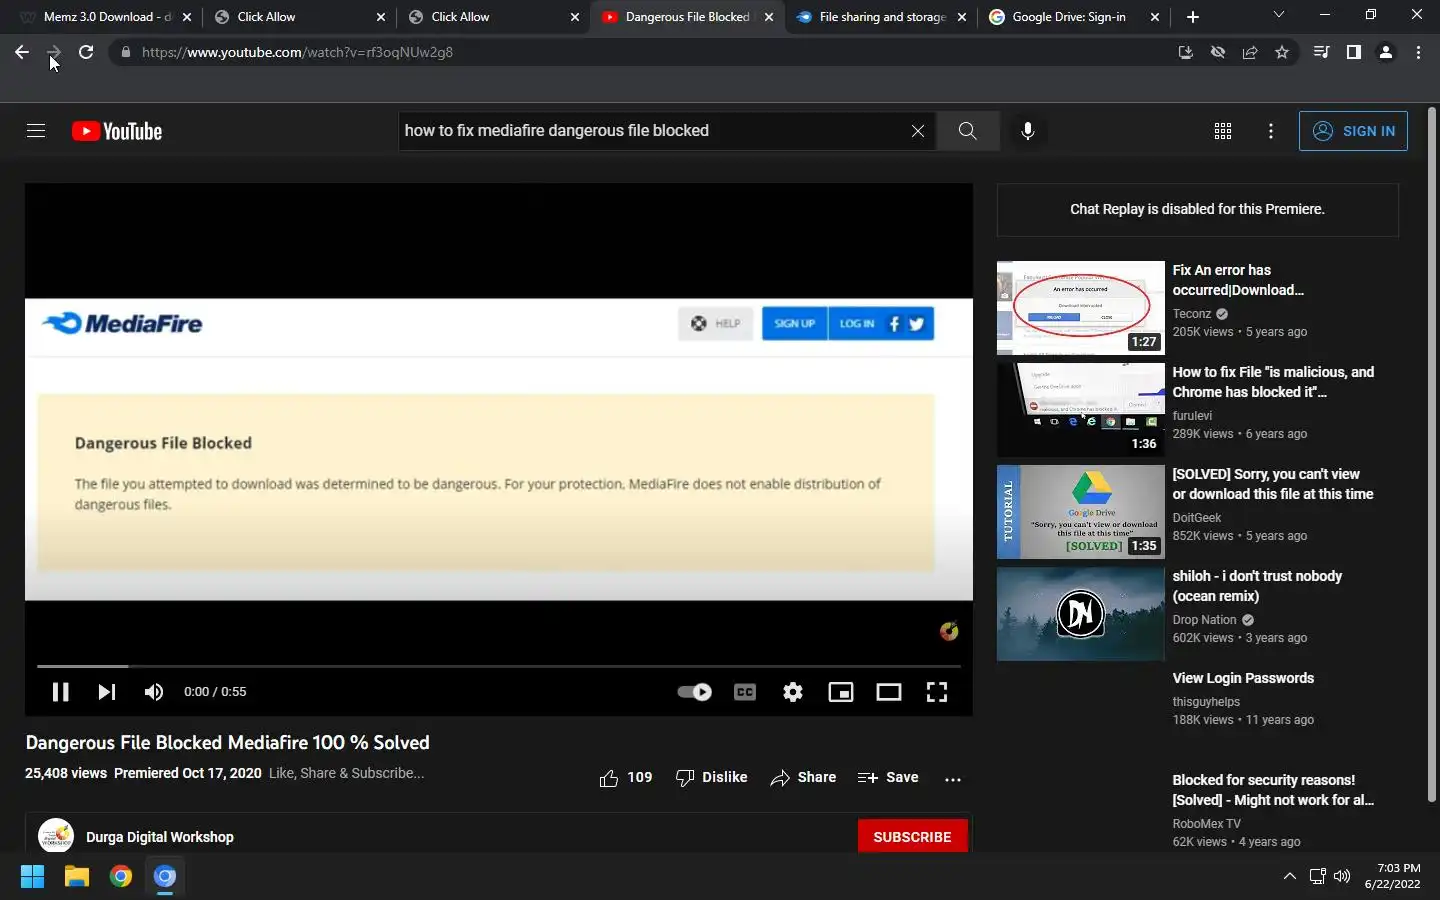Image resolution: width=1440 pixels, height=900 pixels.
Task: Skip to the next video
Action: click(x=107, y=692)
